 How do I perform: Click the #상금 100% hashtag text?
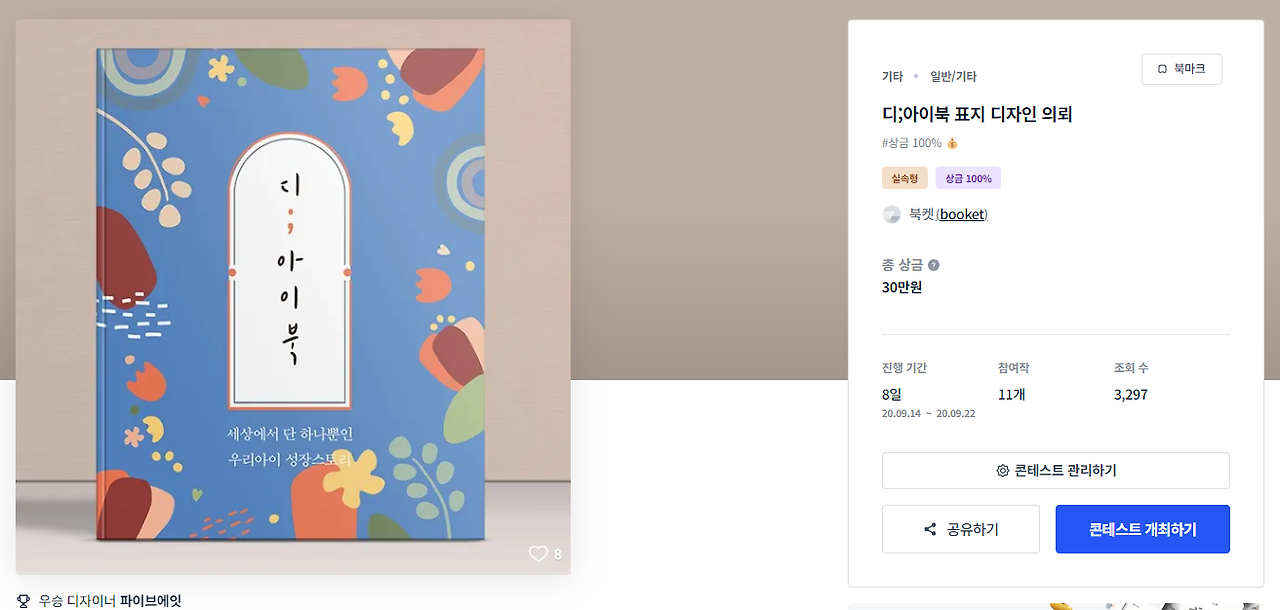coord(911,143)
